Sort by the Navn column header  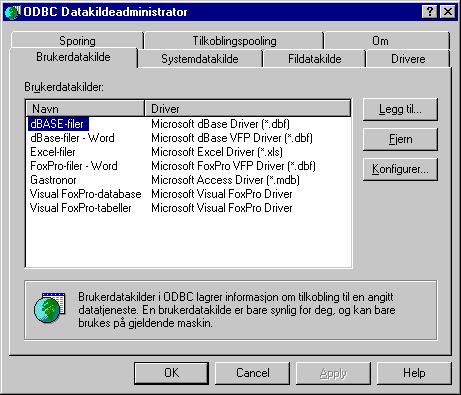tap(85, 109)
